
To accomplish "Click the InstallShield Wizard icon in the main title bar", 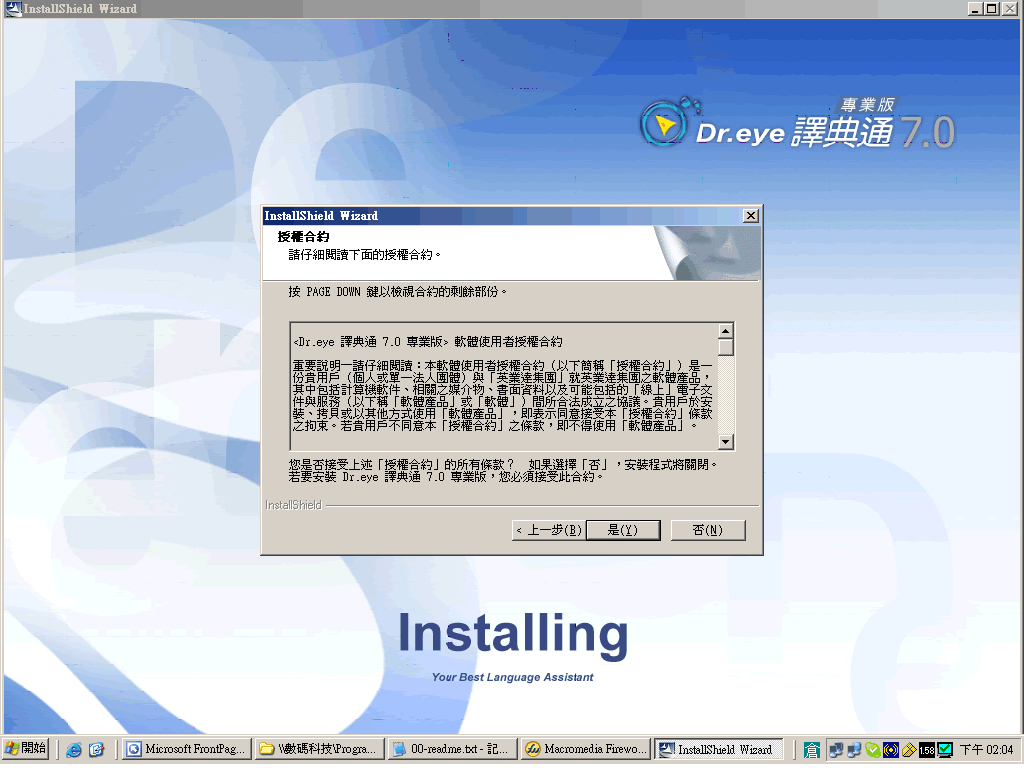I will 13,8.
